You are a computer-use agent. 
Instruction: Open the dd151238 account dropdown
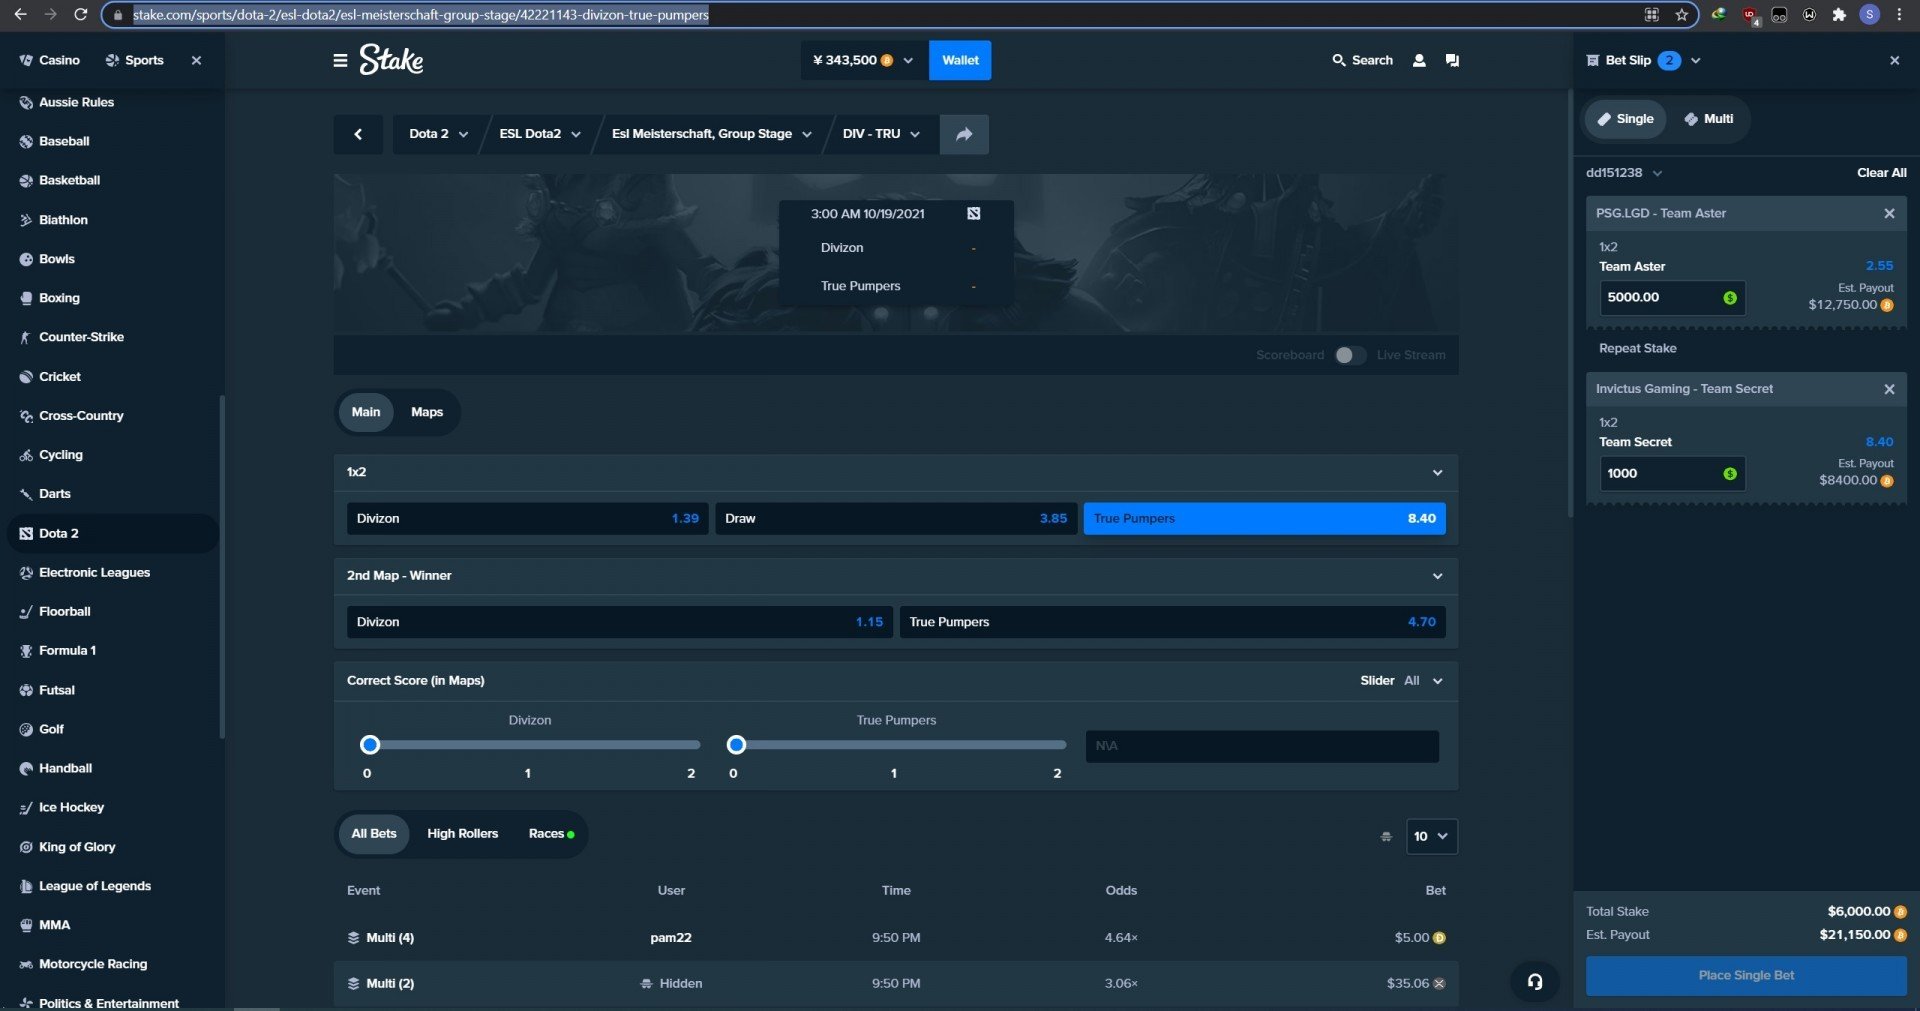click(x=1624, y=173)
